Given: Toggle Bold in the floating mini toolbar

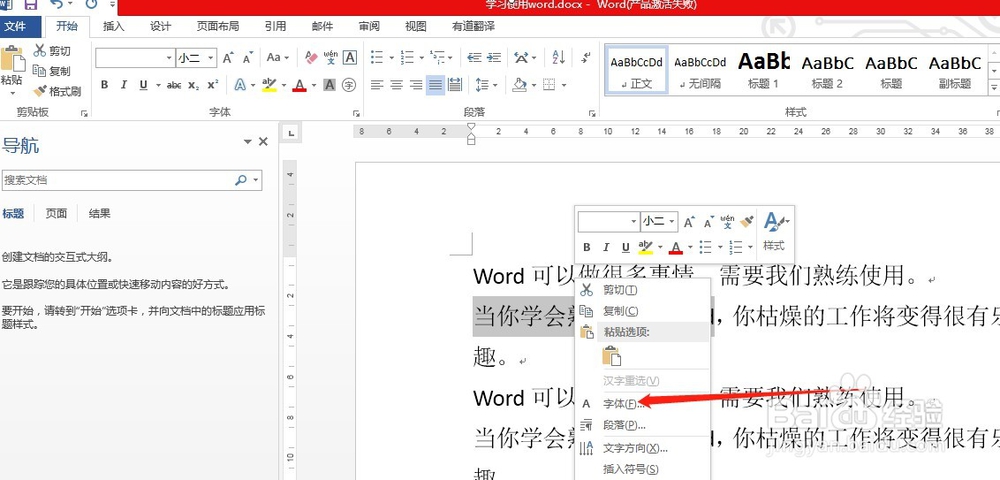Looking at the screenshot, I should 587,247.
